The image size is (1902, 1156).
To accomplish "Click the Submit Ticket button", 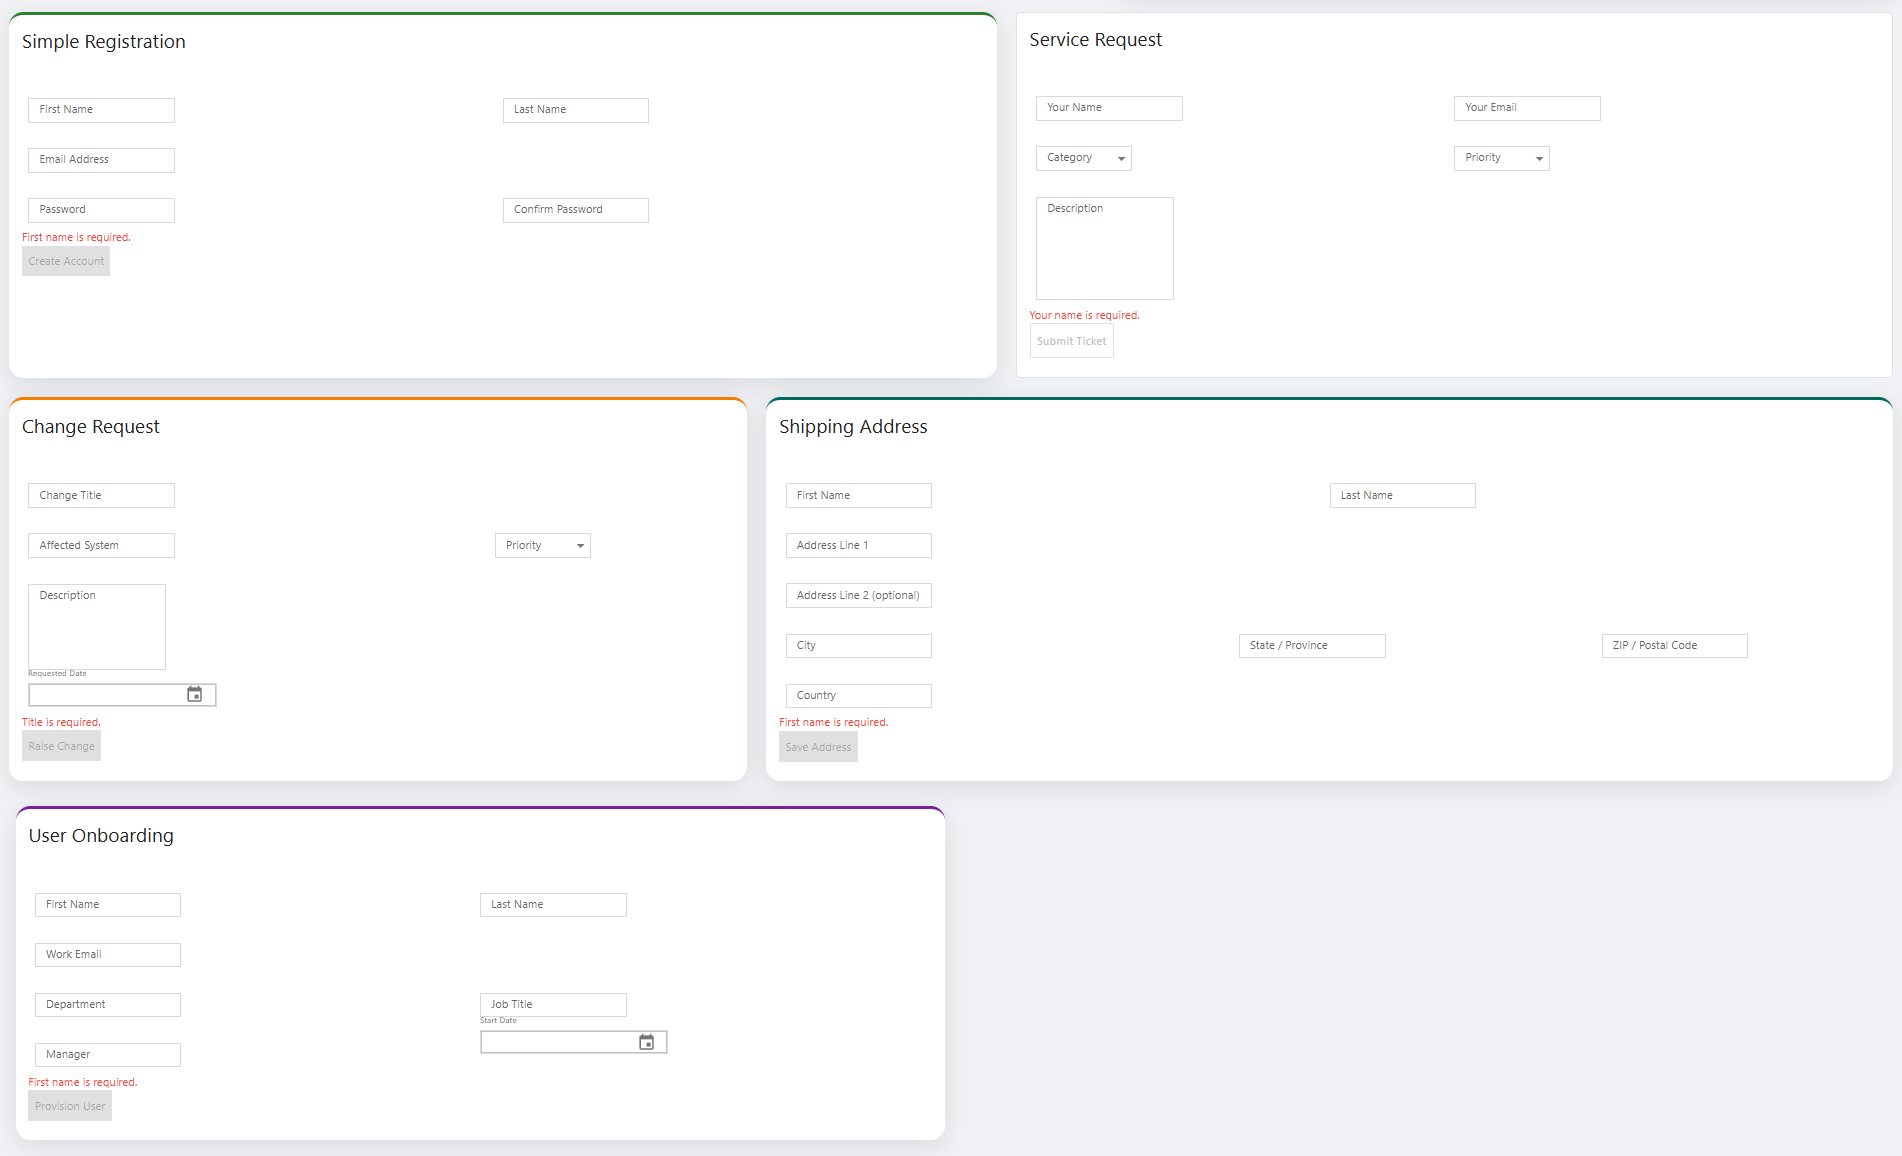I will click(1072, 341).
